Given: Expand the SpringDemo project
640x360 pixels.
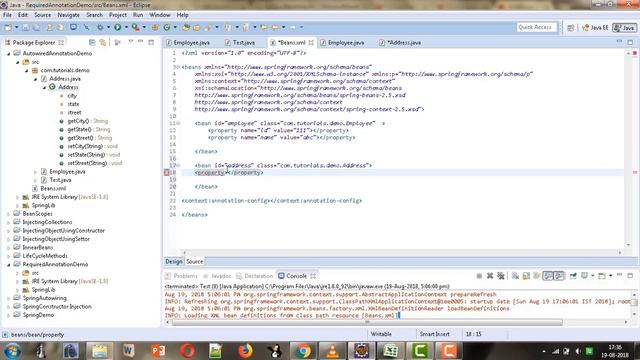Looking at the screenshot, I should (x=9, y=315).
